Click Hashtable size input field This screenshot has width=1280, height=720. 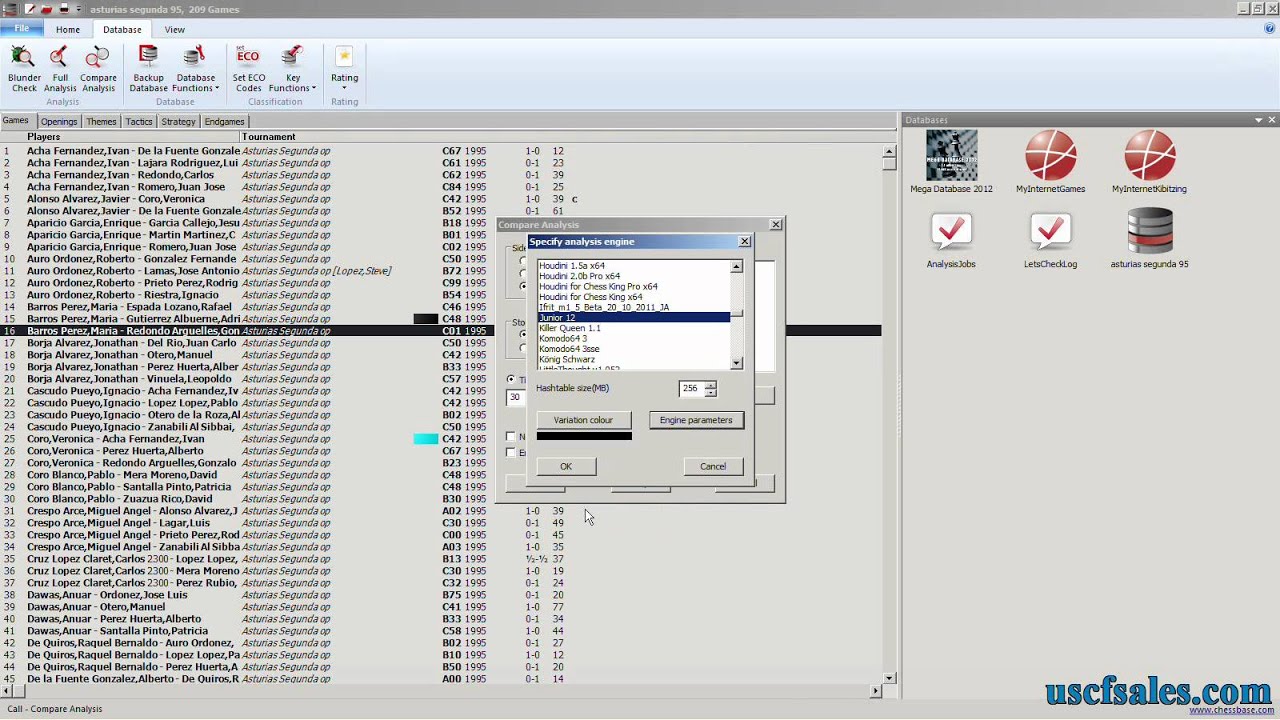pyautogui.click(x=690, y=388)
